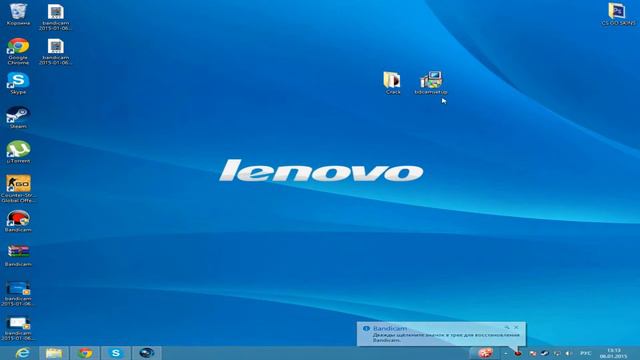Screen dimensions: 640x360
Task: Open File Explorer from the taskbar
Action: click(54, 353)
